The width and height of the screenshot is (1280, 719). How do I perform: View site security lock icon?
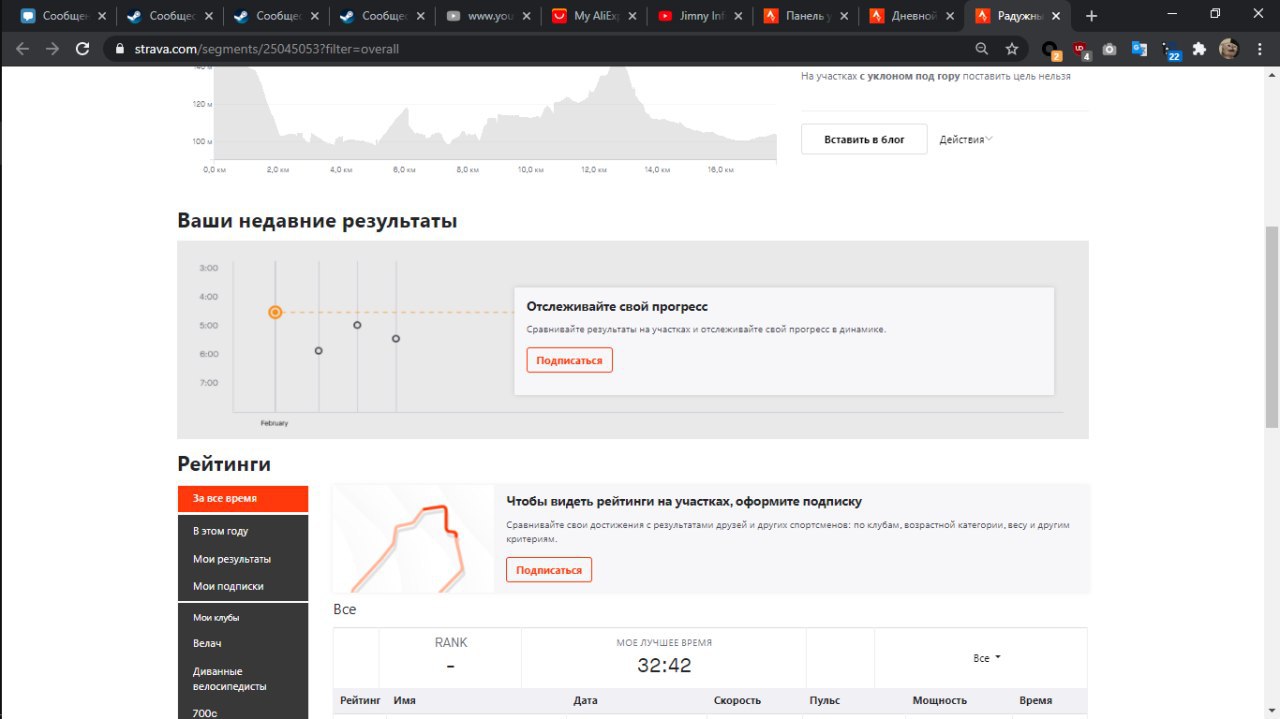[x=121, y=48]
